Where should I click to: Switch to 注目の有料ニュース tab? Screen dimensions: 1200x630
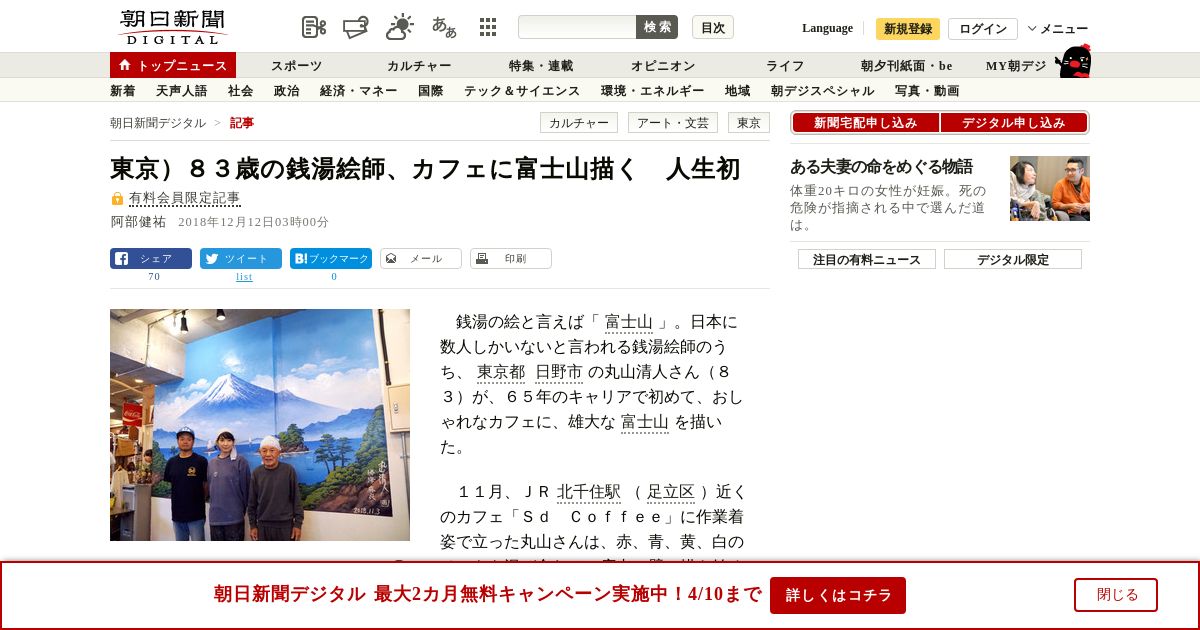pyautogui.click(x=867, y=259)
